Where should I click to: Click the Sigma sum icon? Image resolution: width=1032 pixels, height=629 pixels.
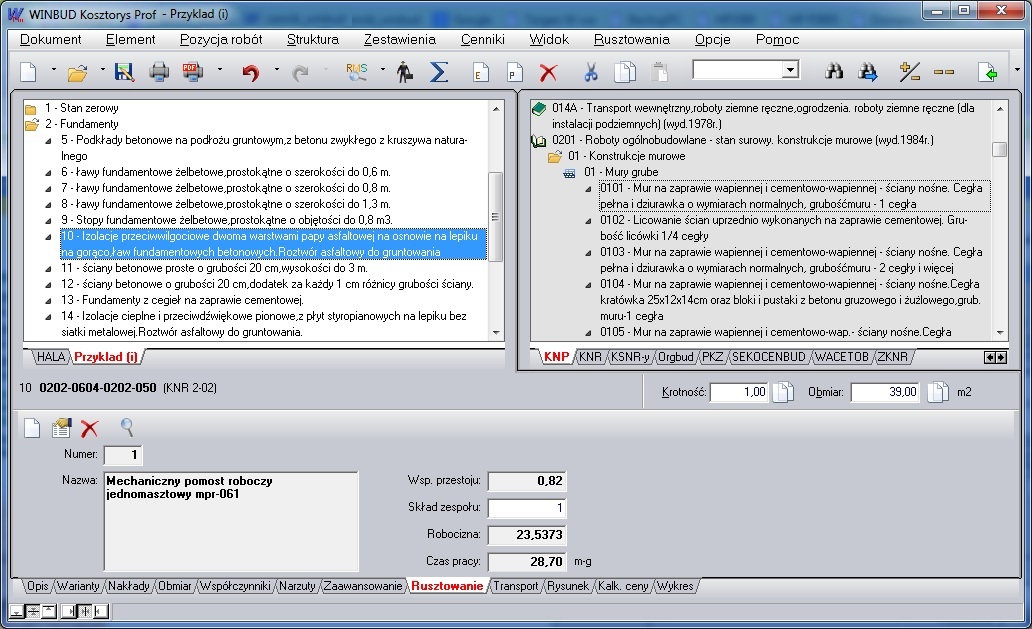click(x=439, y=72)
